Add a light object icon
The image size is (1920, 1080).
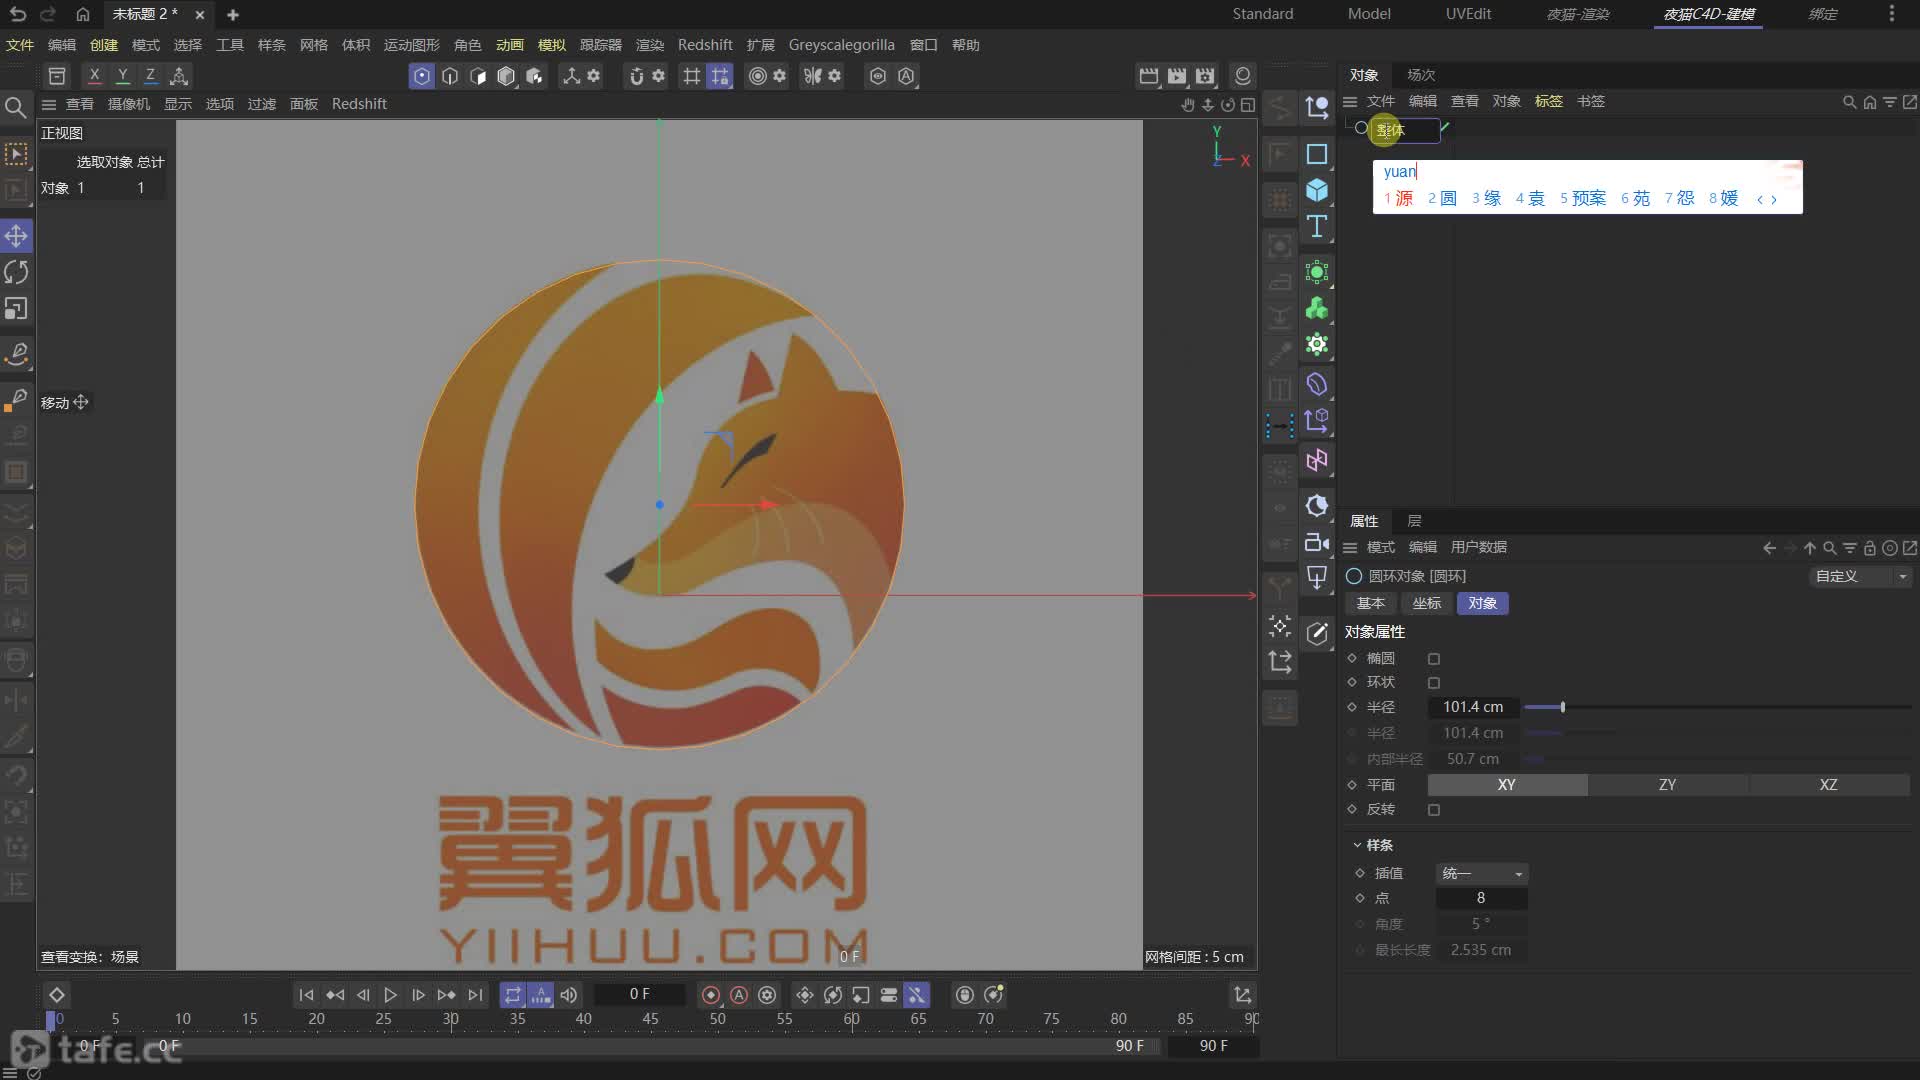point(1317,578)
